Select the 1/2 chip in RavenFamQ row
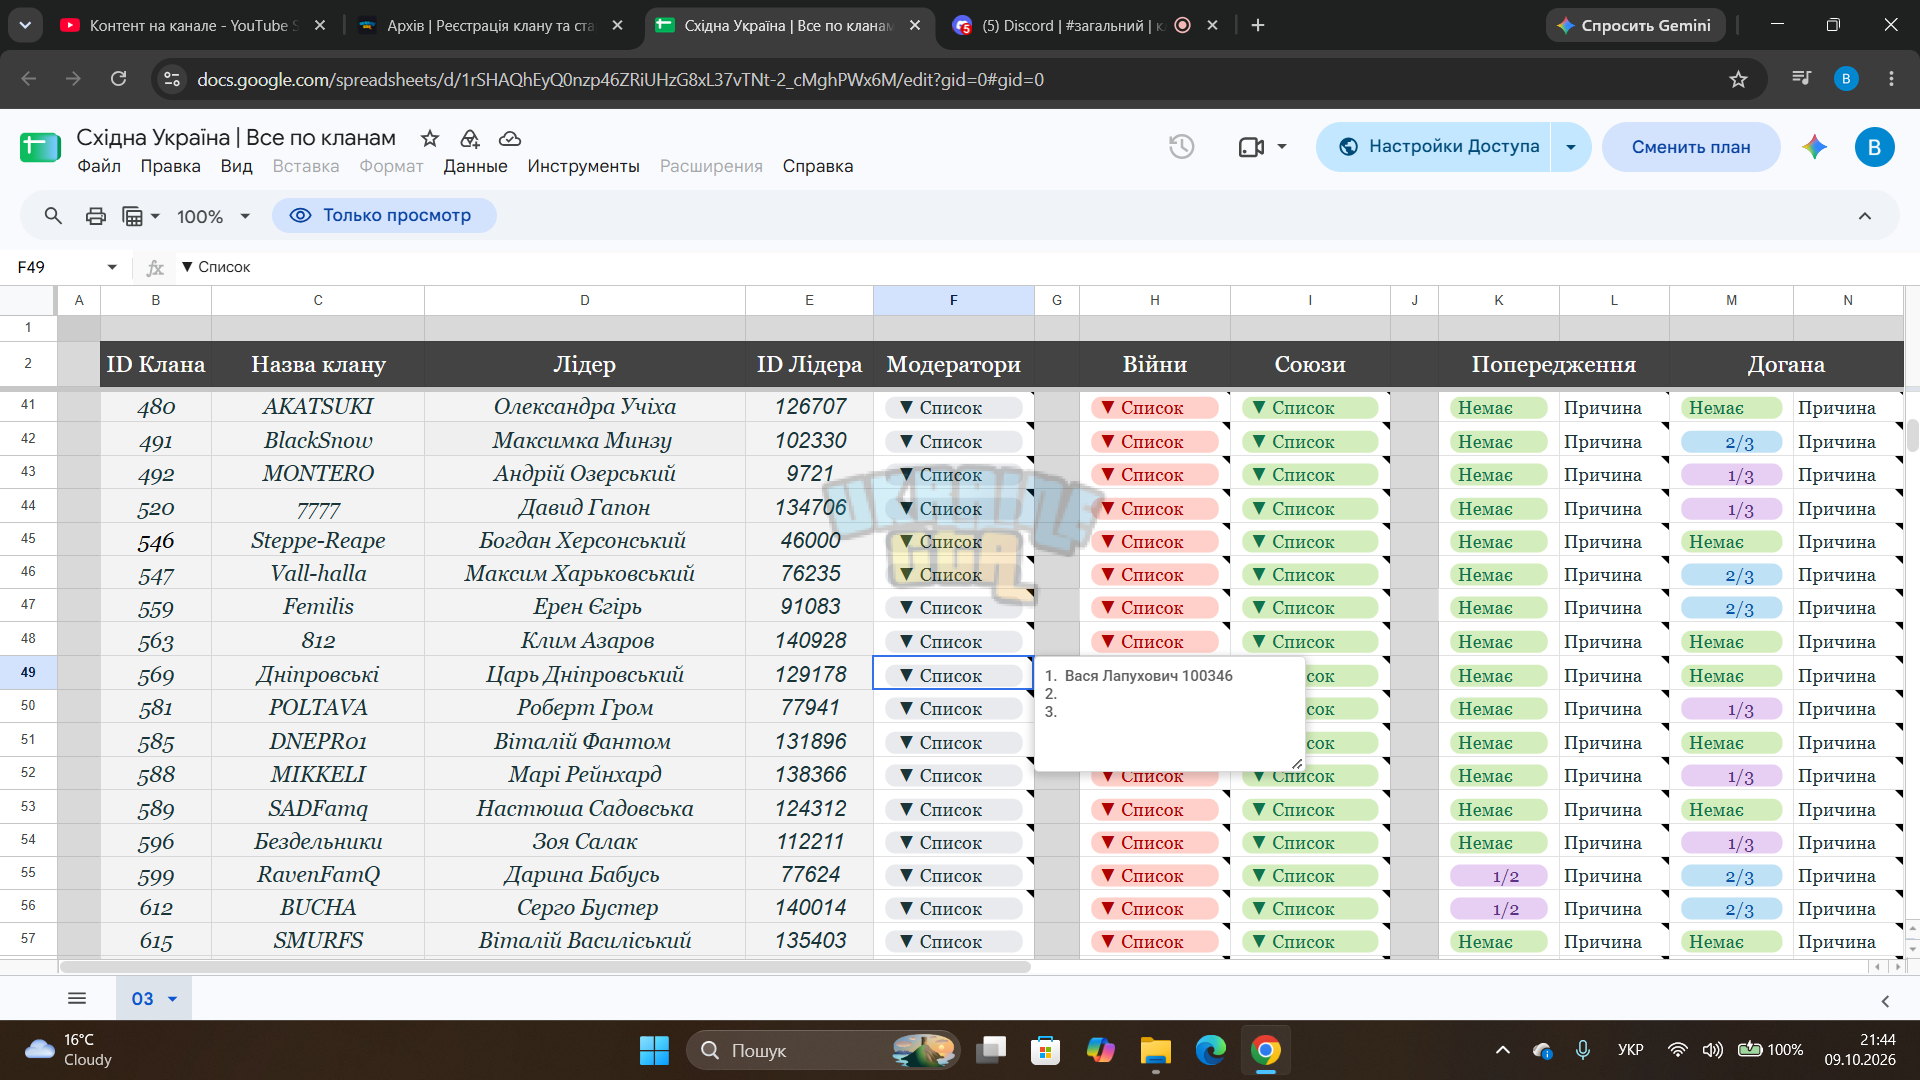The image size is (1920, 1080). (1498, 876)
